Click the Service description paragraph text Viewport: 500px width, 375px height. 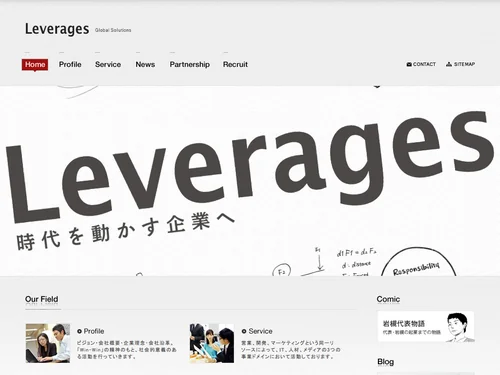click(291, 350)
